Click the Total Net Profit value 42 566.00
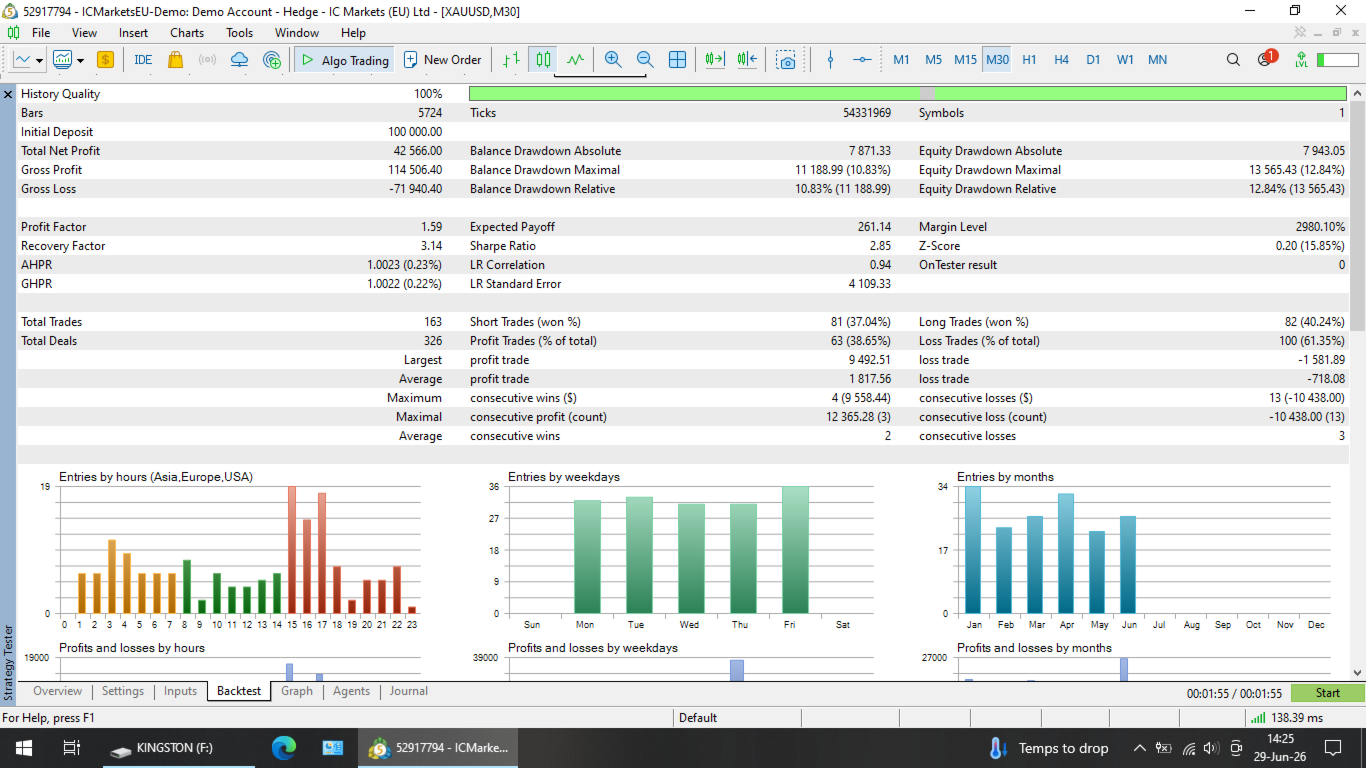Image resolution: width=1366 pixels, height=768 pixels. [x=417, y=151]
